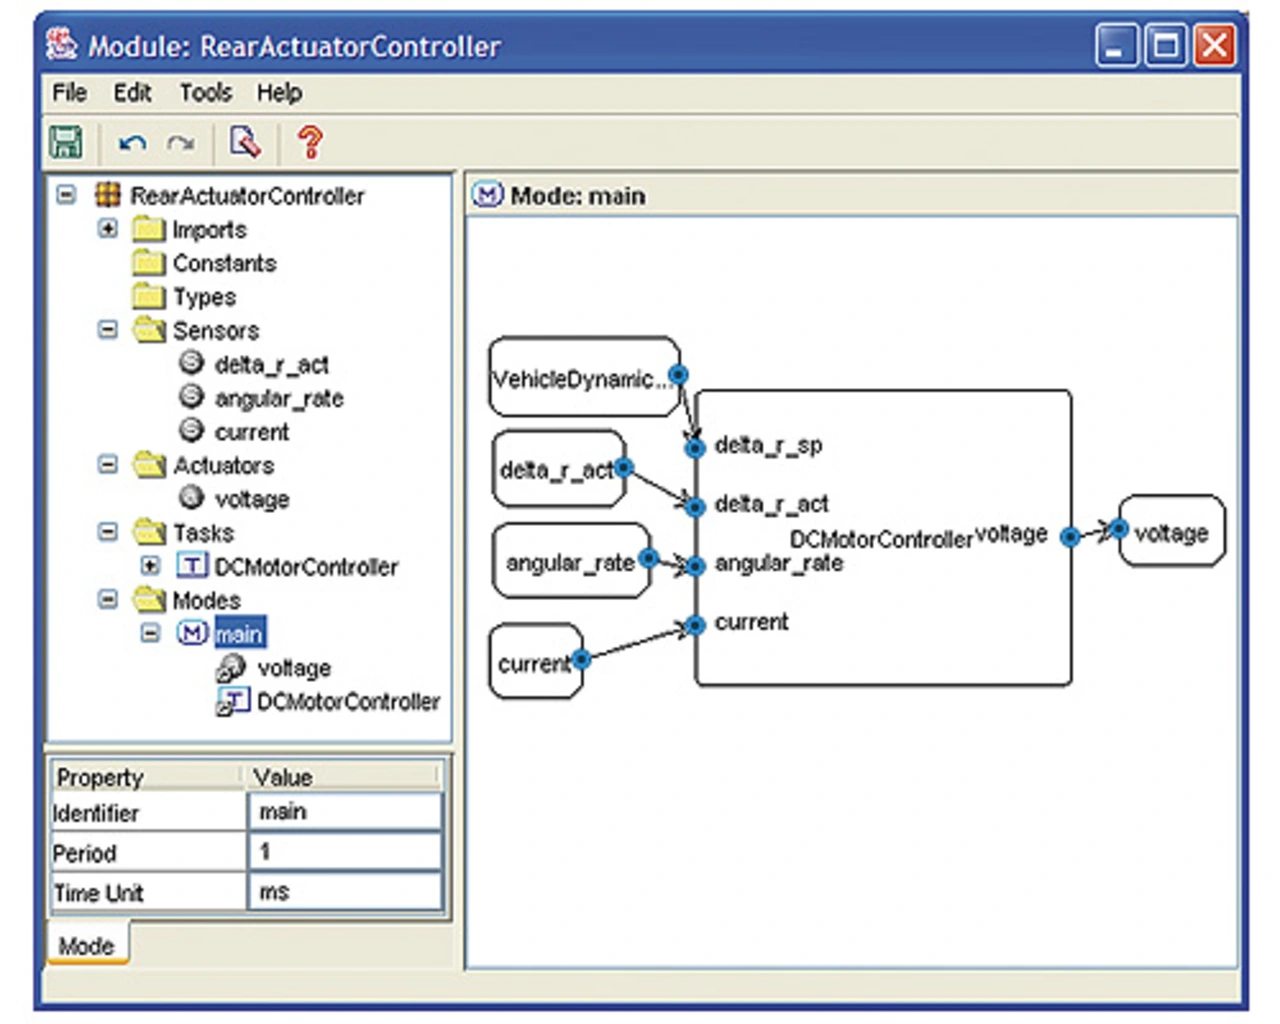Screen dimensions: 1280x1024
Task: Click the voltage actuator icon under Actuators
Action: pos(191,498)
